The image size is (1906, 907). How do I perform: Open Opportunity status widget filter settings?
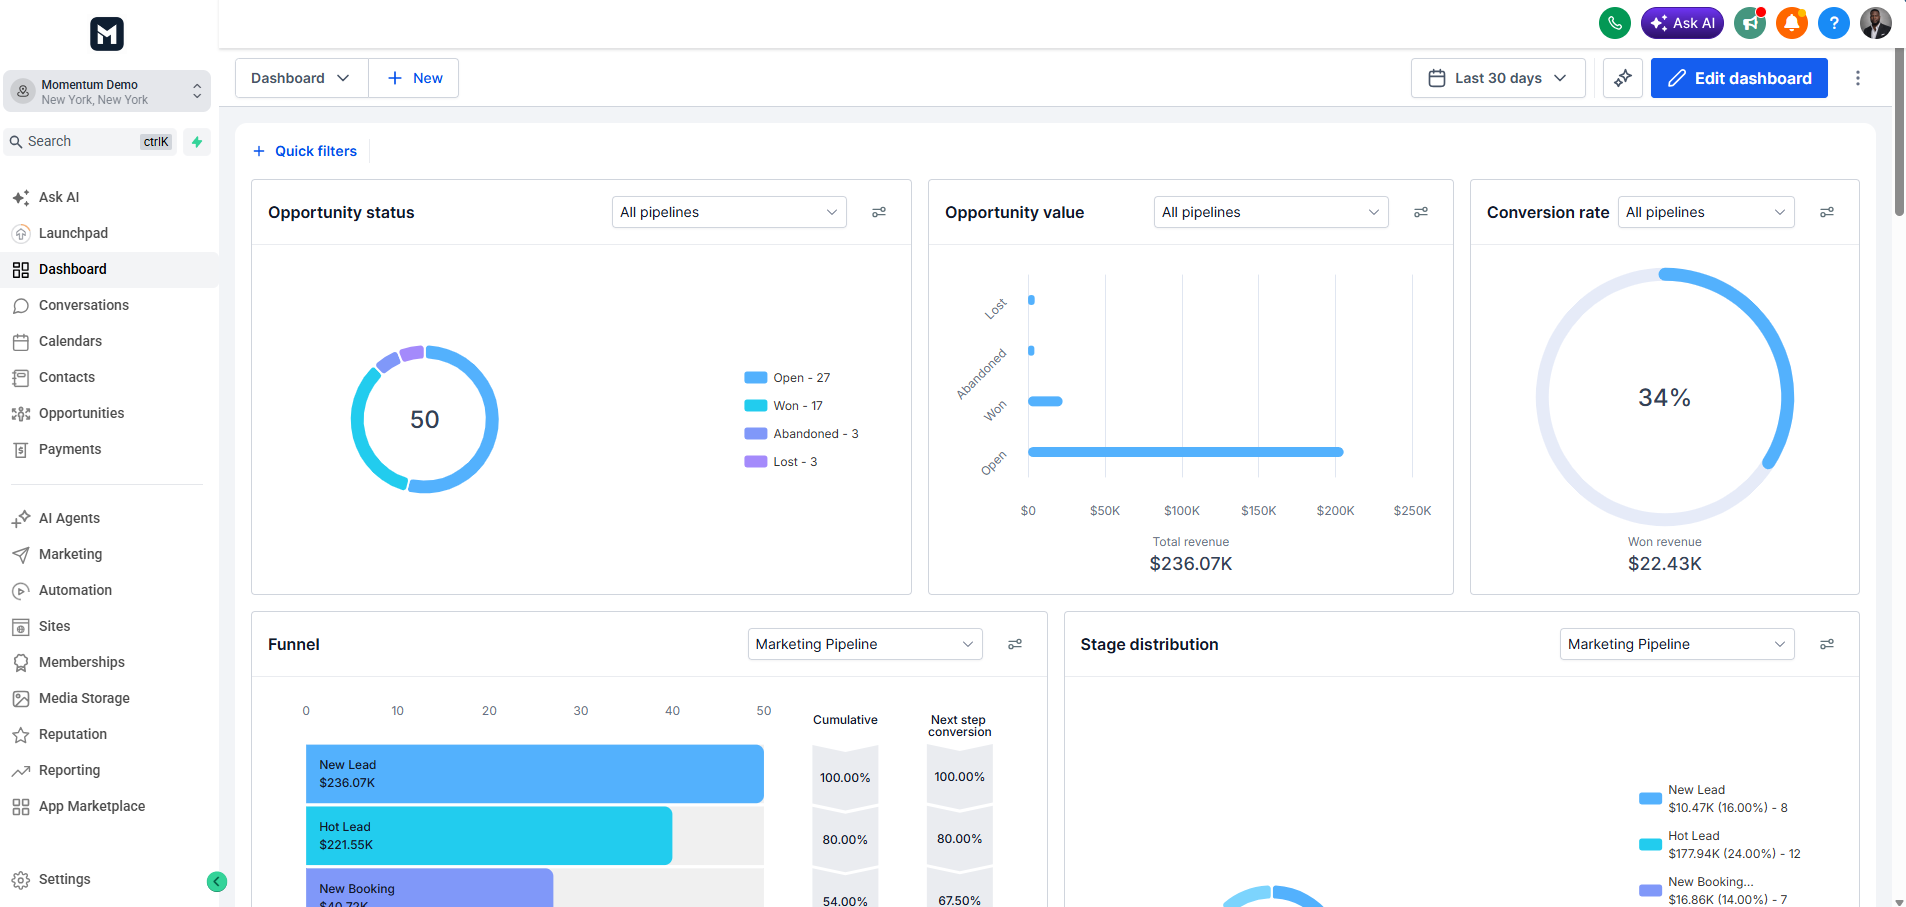879,212
